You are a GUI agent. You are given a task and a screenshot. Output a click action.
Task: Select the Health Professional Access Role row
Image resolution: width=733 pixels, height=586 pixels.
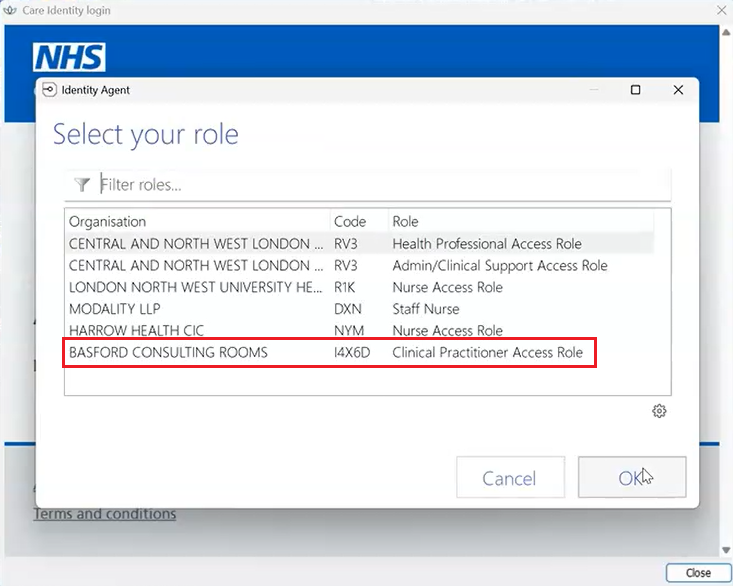359,243
